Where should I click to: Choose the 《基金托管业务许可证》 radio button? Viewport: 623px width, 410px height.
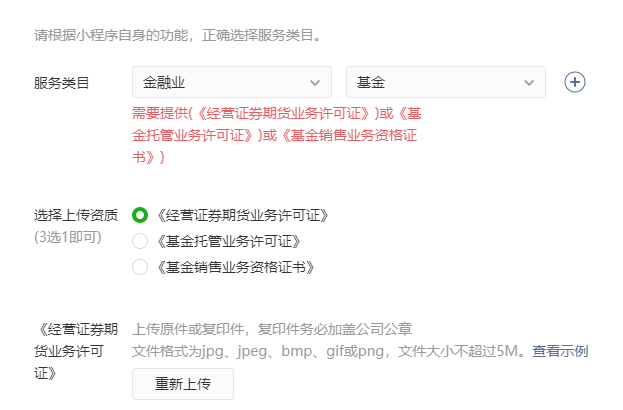pyautogui.click(x=140, y=241)
